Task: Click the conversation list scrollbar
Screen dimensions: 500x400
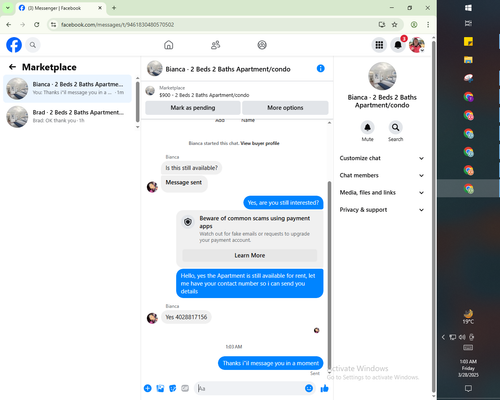Action: pos(137,102)
